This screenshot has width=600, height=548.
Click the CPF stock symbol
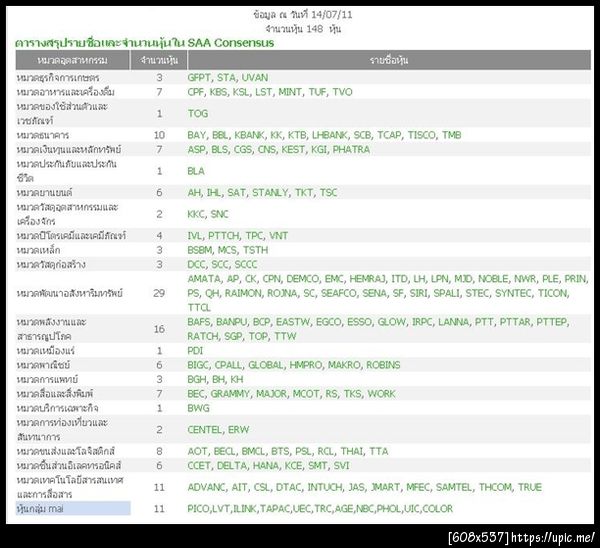196,92
